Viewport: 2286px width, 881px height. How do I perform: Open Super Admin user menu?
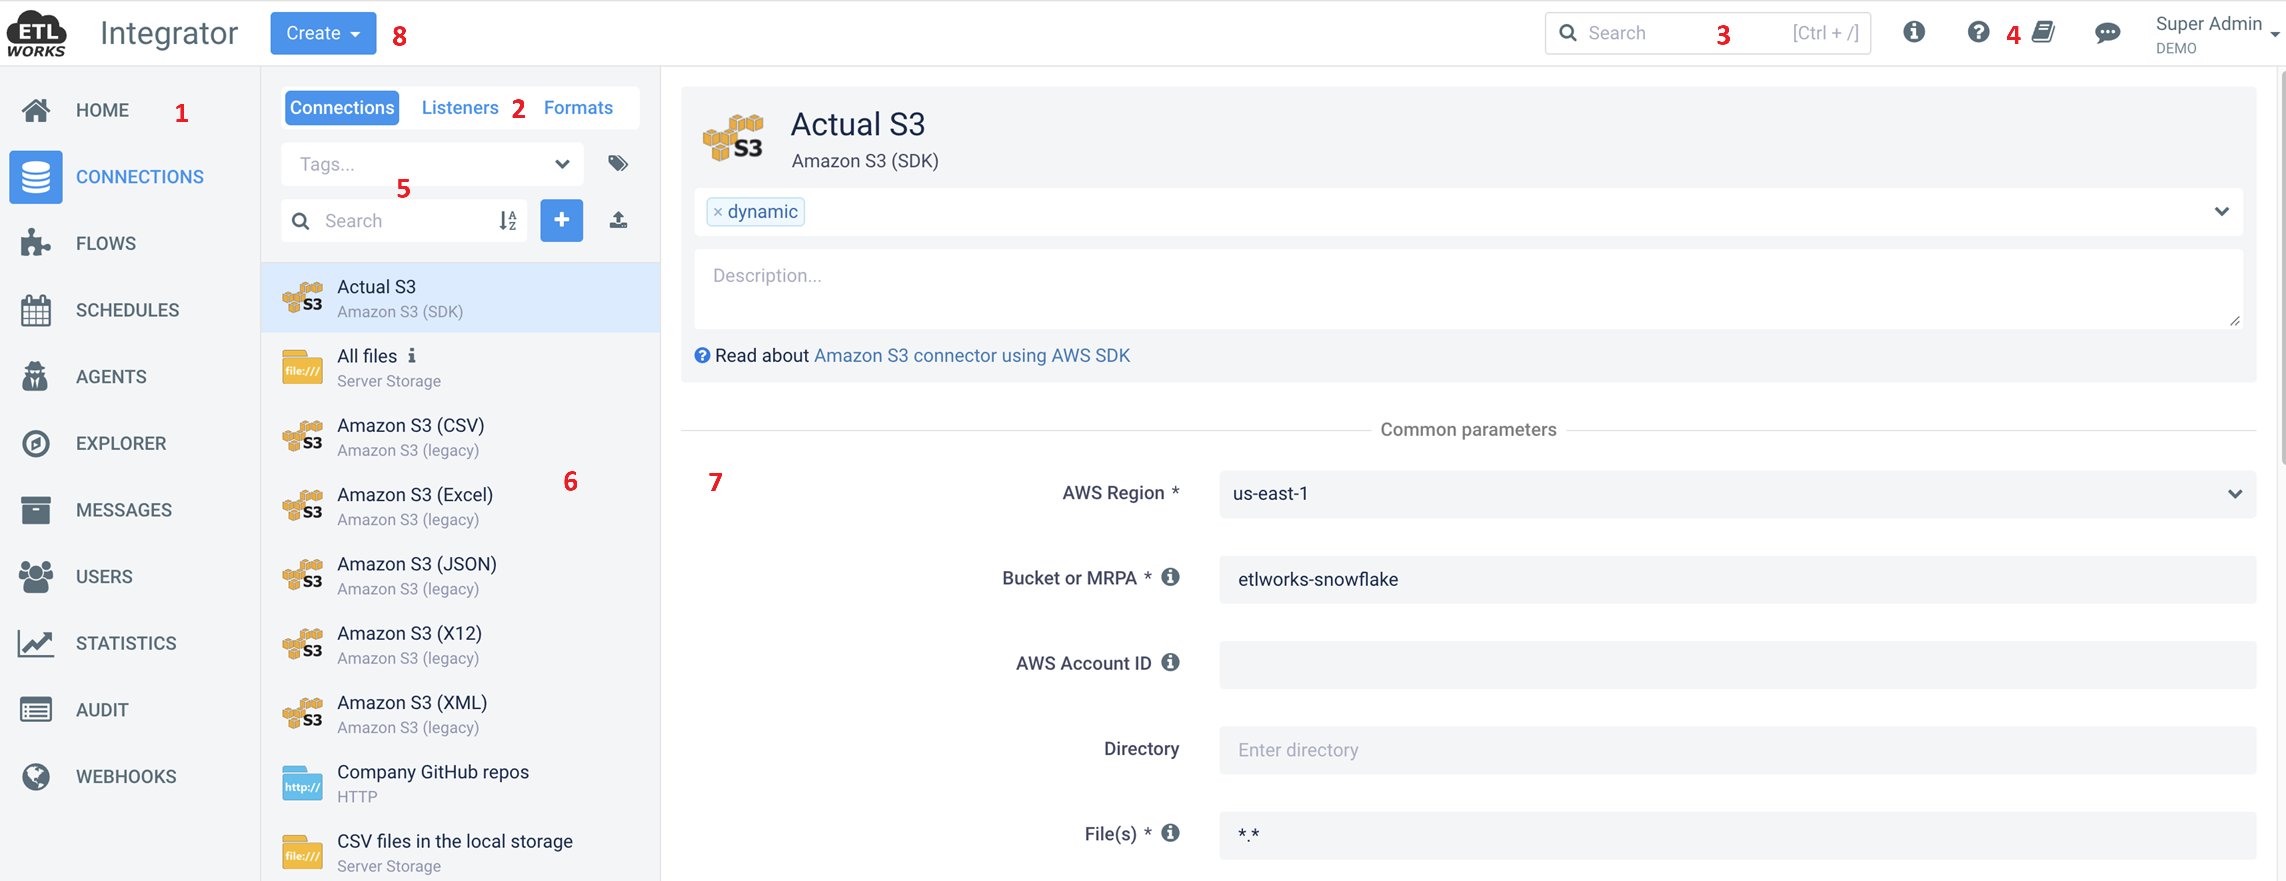click(x=2215, y=34)
